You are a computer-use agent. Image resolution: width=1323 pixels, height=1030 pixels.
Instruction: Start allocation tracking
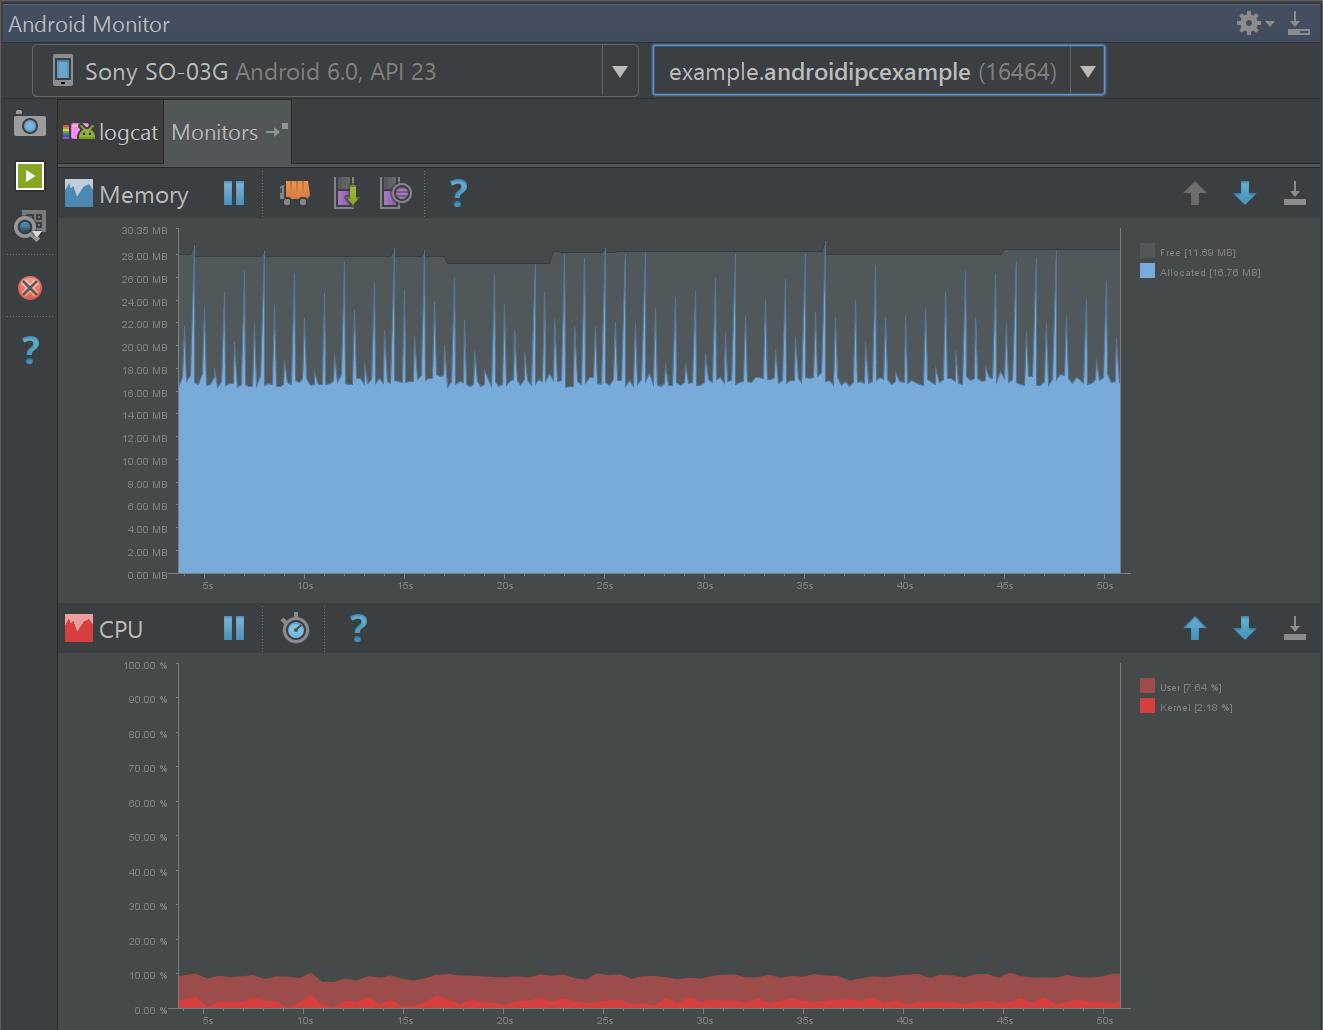396,192
